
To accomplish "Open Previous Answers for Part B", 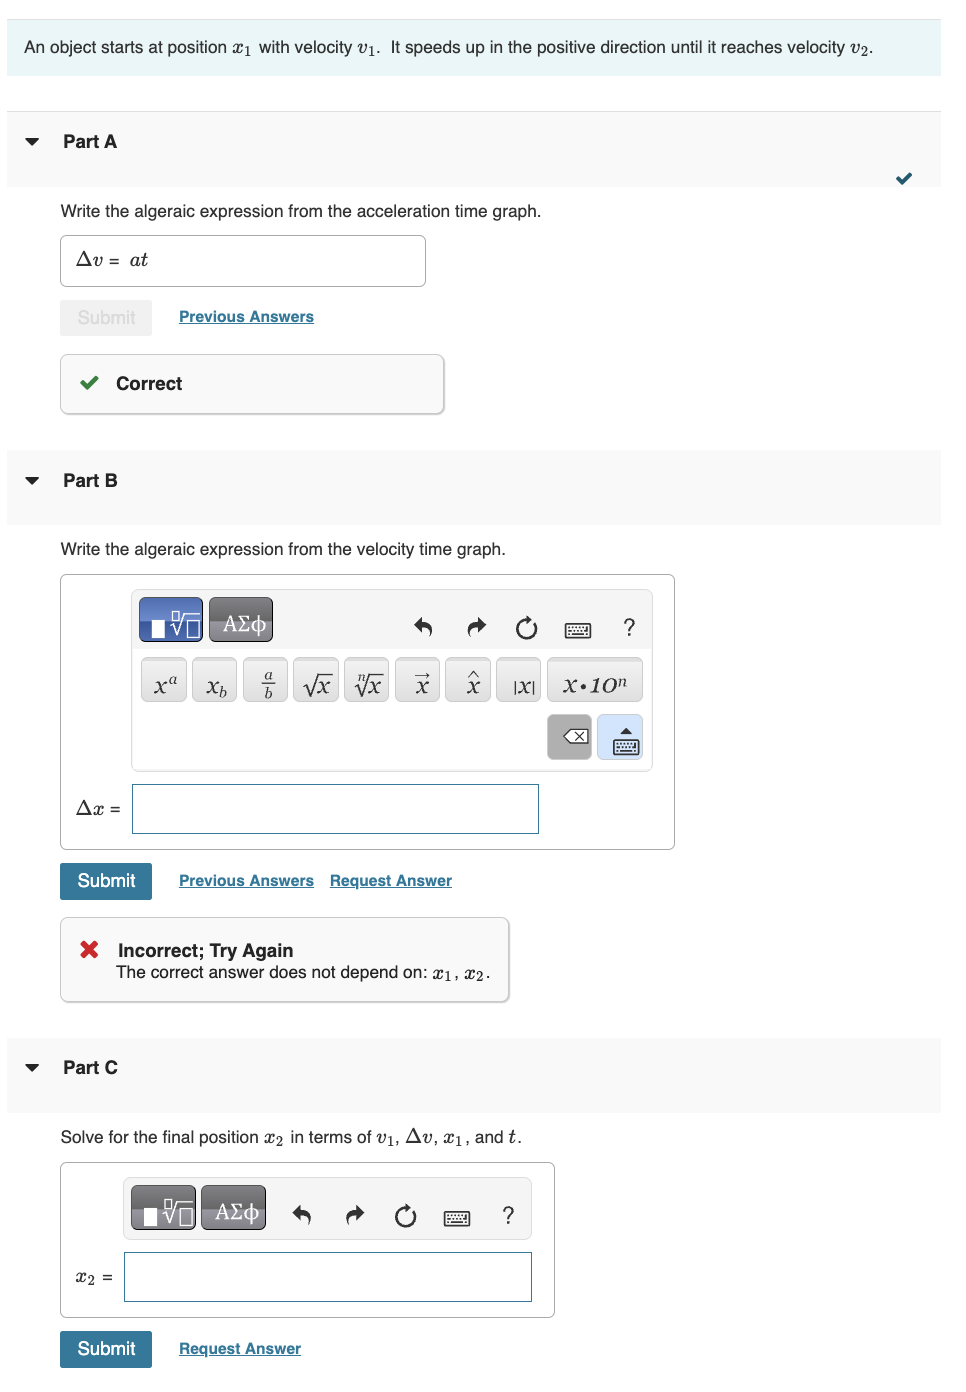I will point(246,880).
